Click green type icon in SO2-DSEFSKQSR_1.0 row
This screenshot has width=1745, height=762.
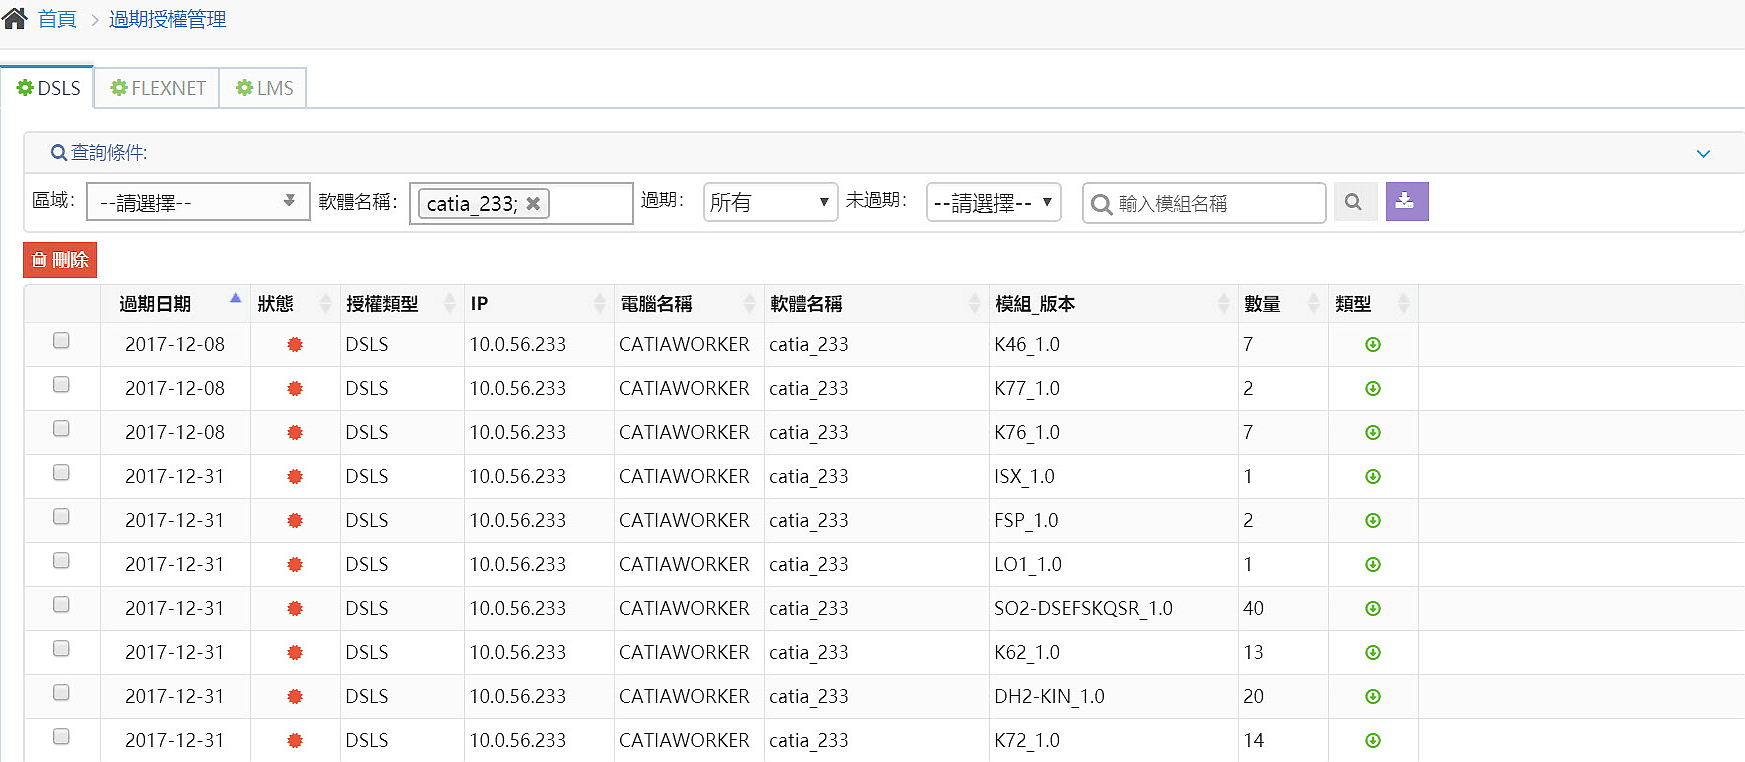coord(1373,609)
